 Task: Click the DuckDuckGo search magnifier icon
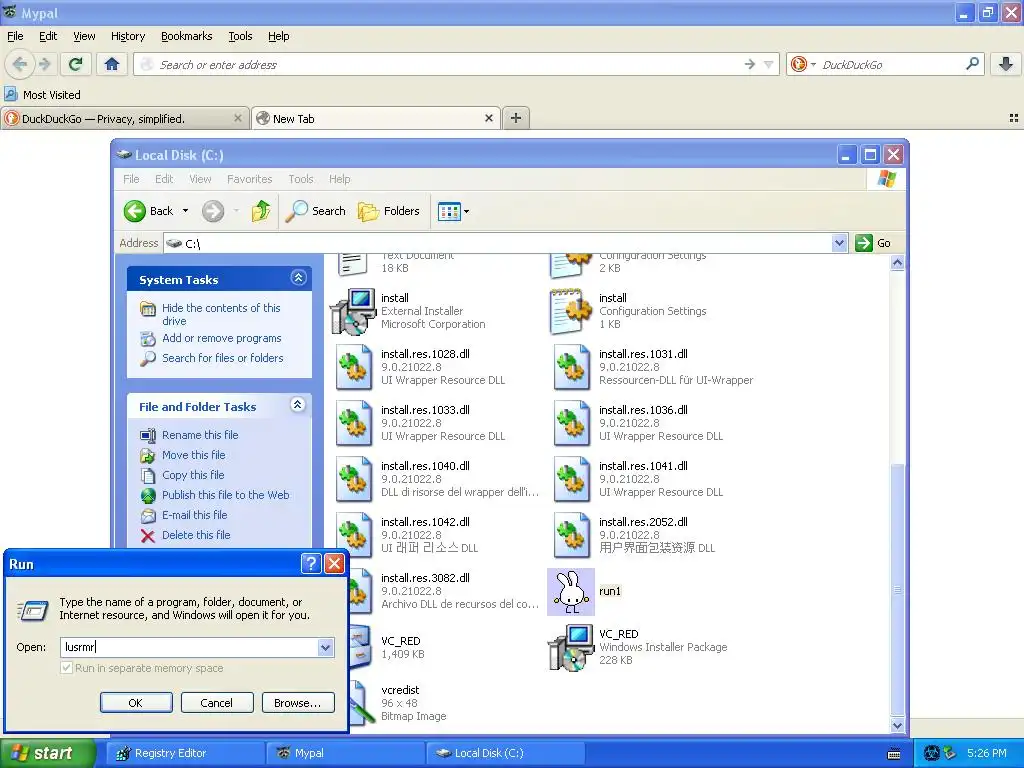(x=972, y=64)
